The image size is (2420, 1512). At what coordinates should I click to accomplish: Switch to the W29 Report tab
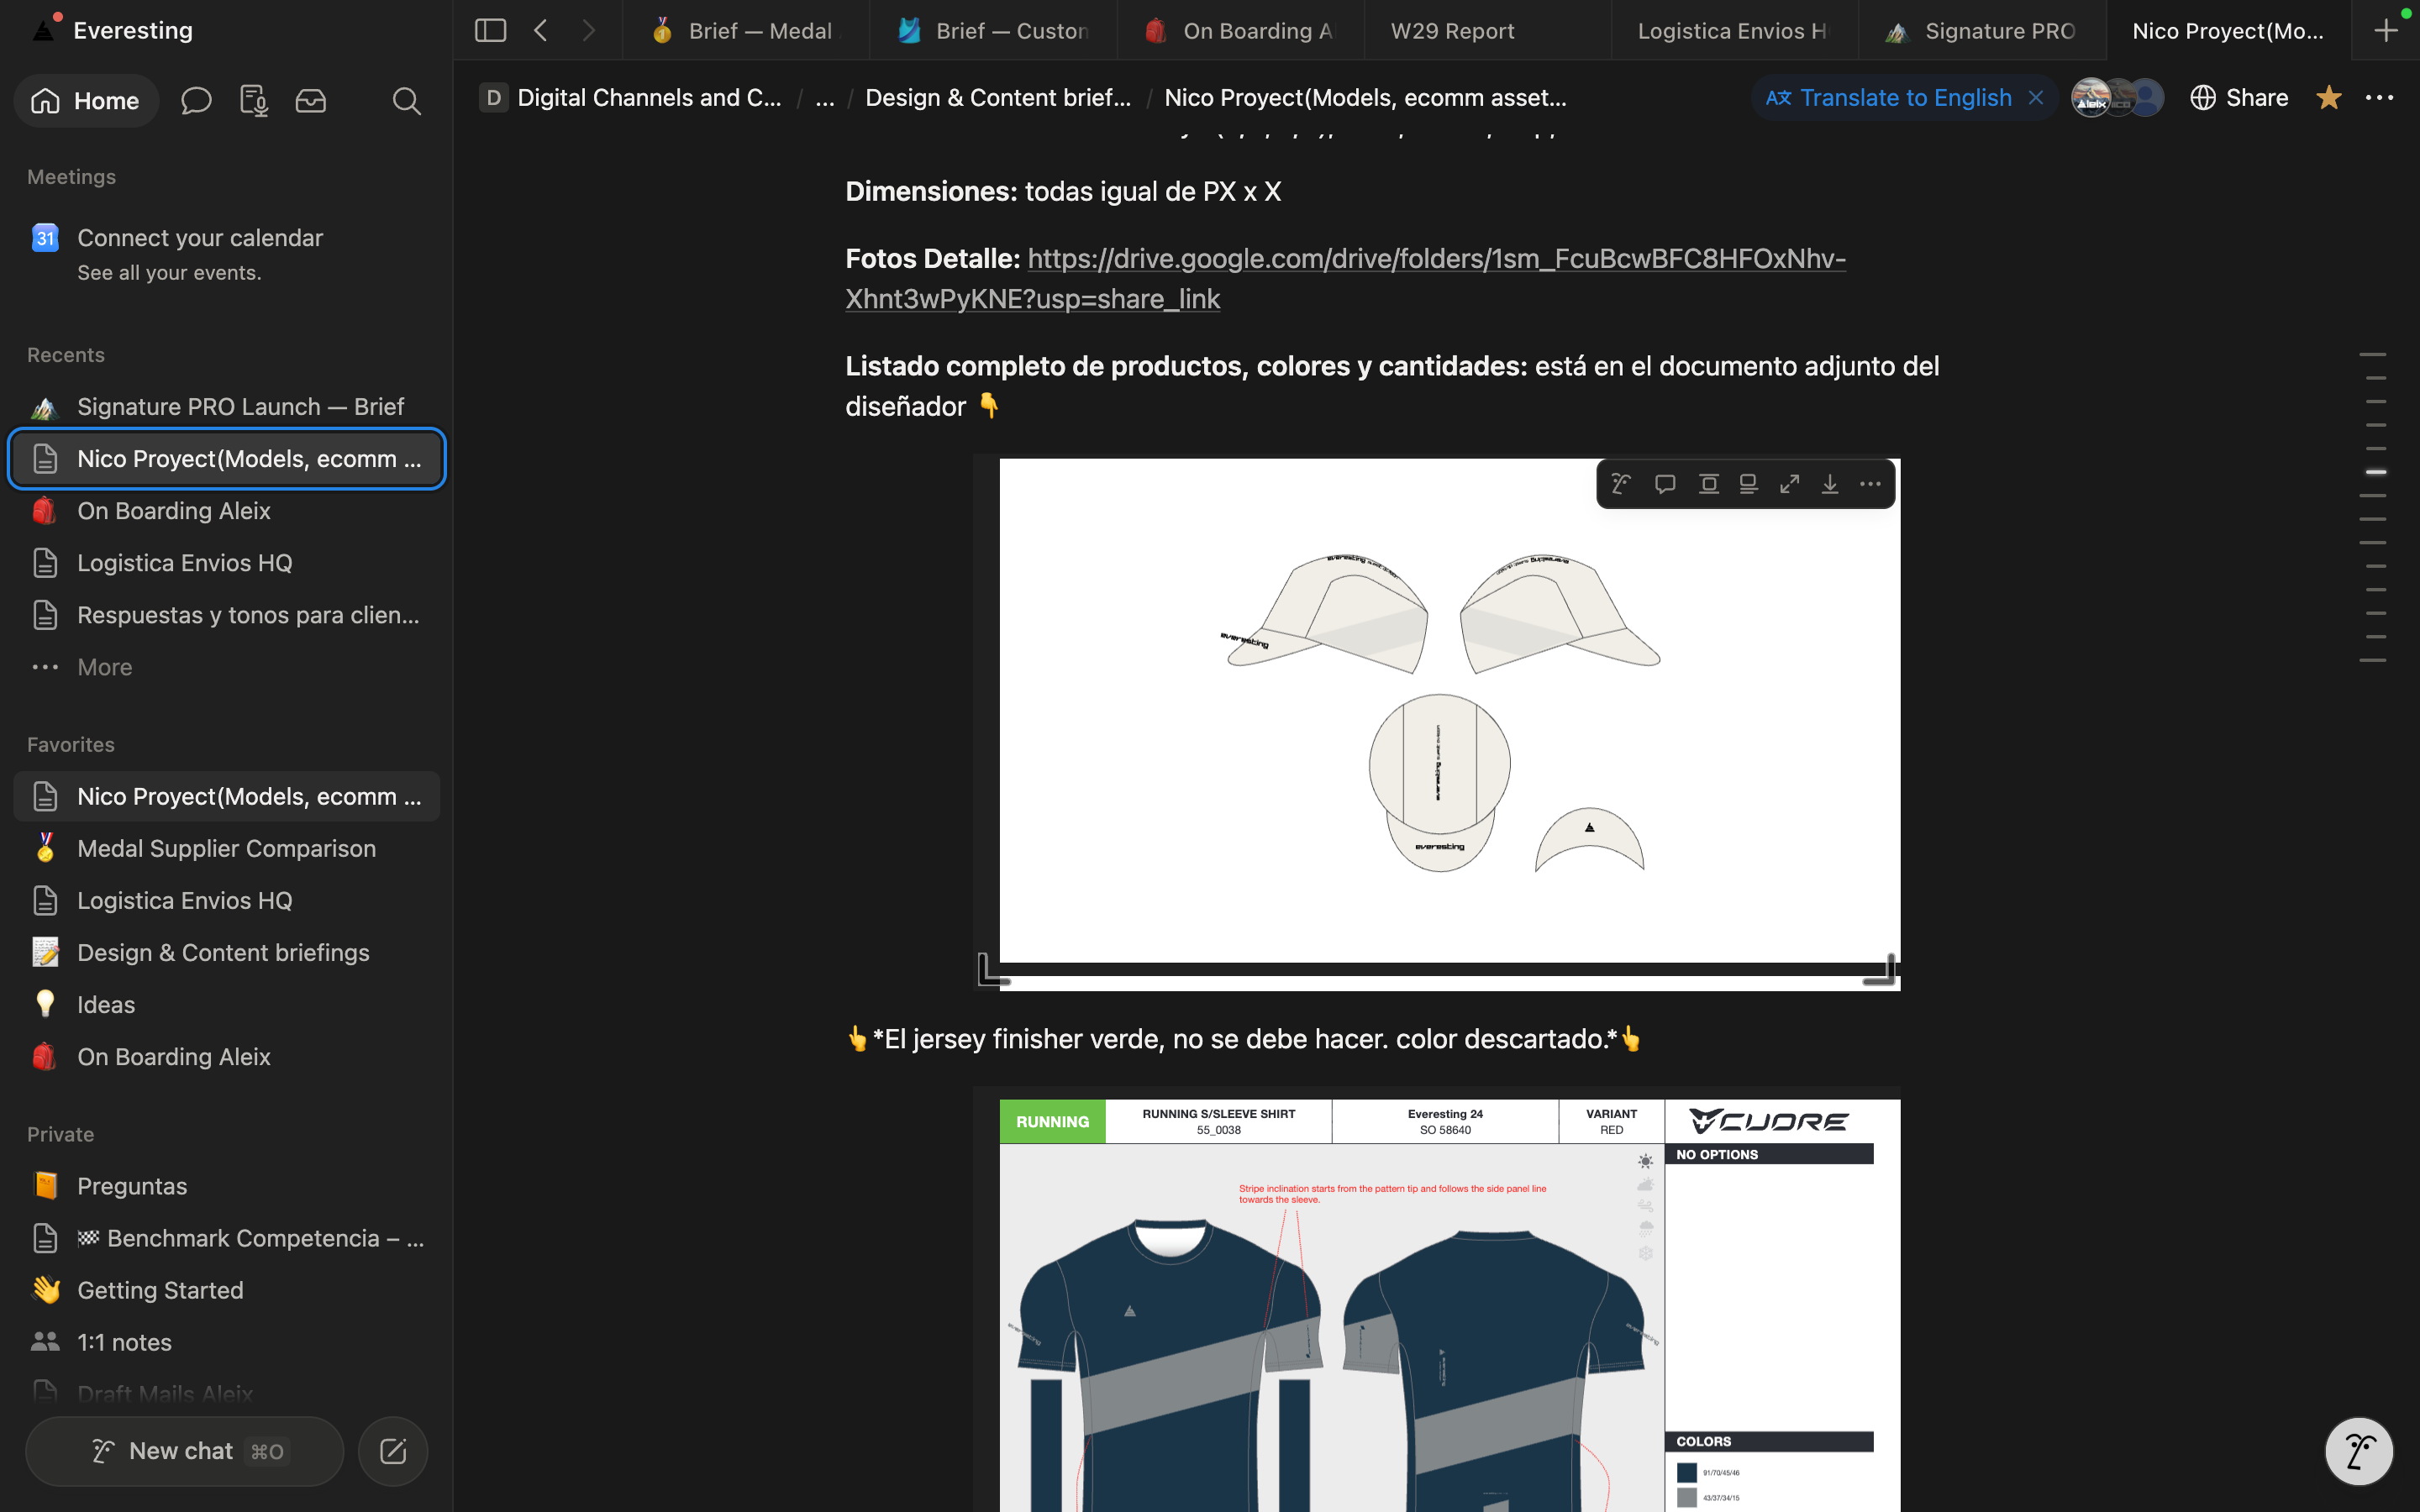[x=1452, y=31]
